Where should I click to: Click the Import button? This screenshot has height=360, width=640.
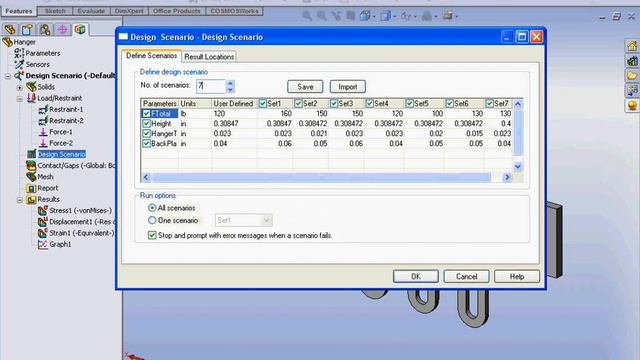tap(347, 87)
